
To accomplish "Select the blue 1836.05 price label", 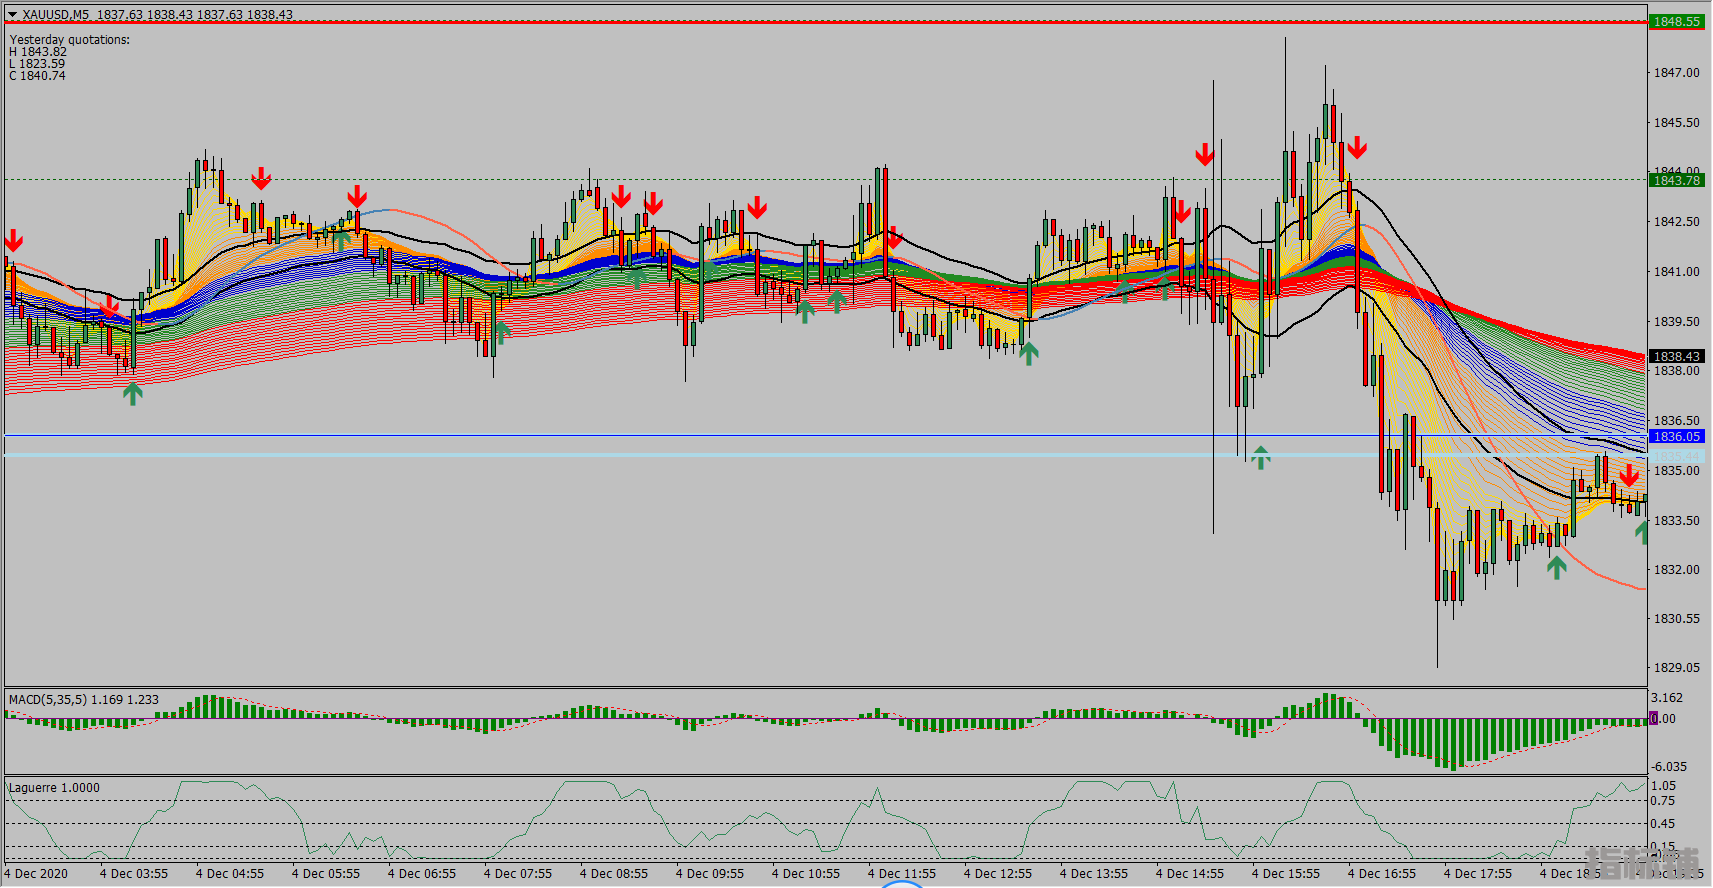I will 1676,436.
